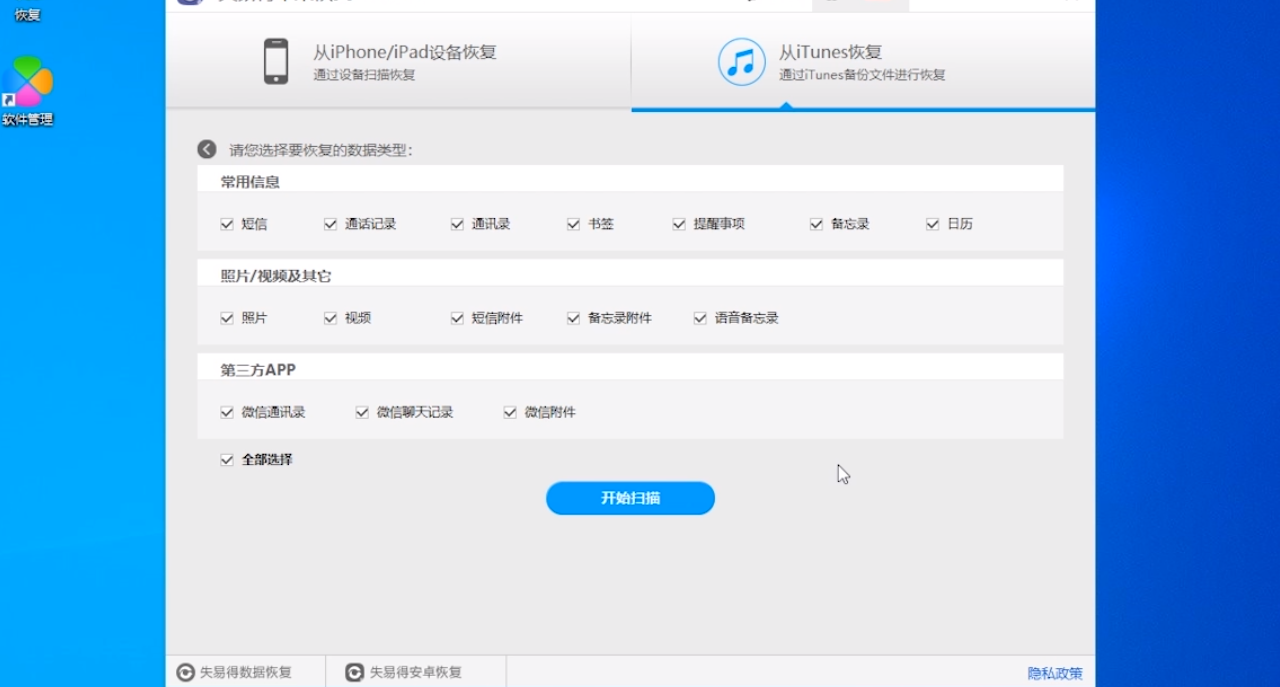Disable the 微信附件 checkbox
The width and height of the screenshot is (1280, 687).
(511, 412)
